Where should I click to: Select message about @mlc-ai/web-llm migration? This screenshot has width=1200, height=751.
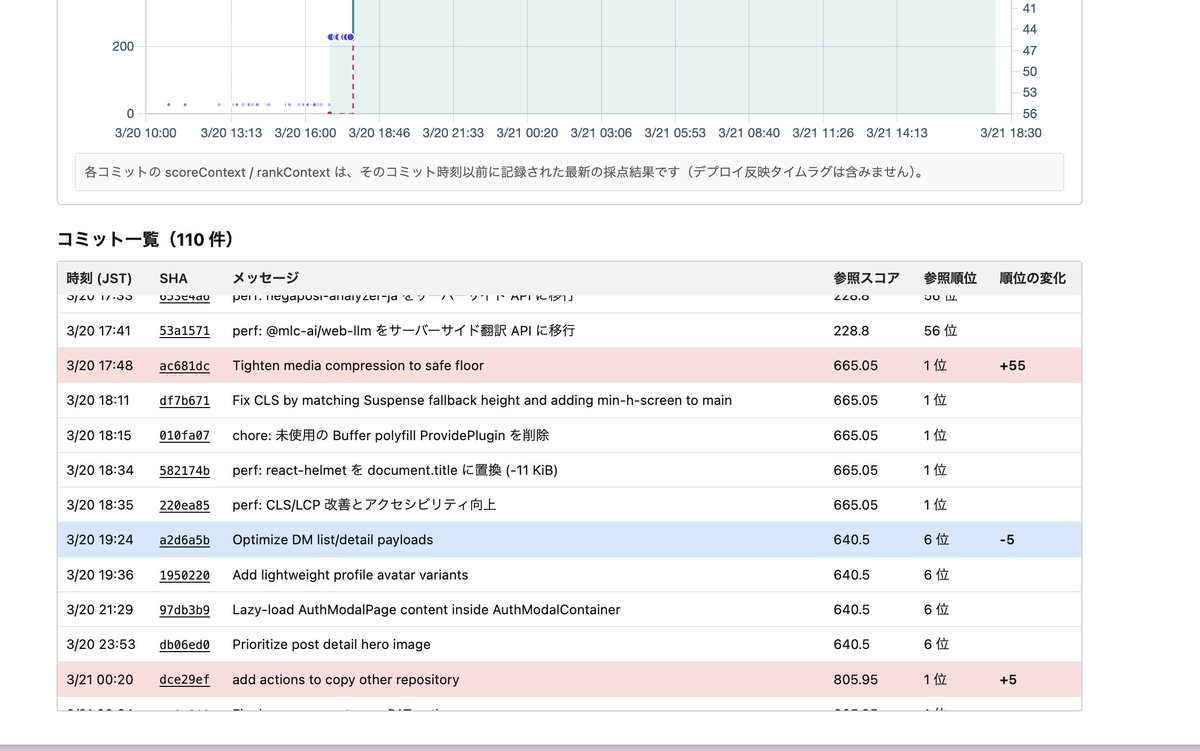(404, 331)
